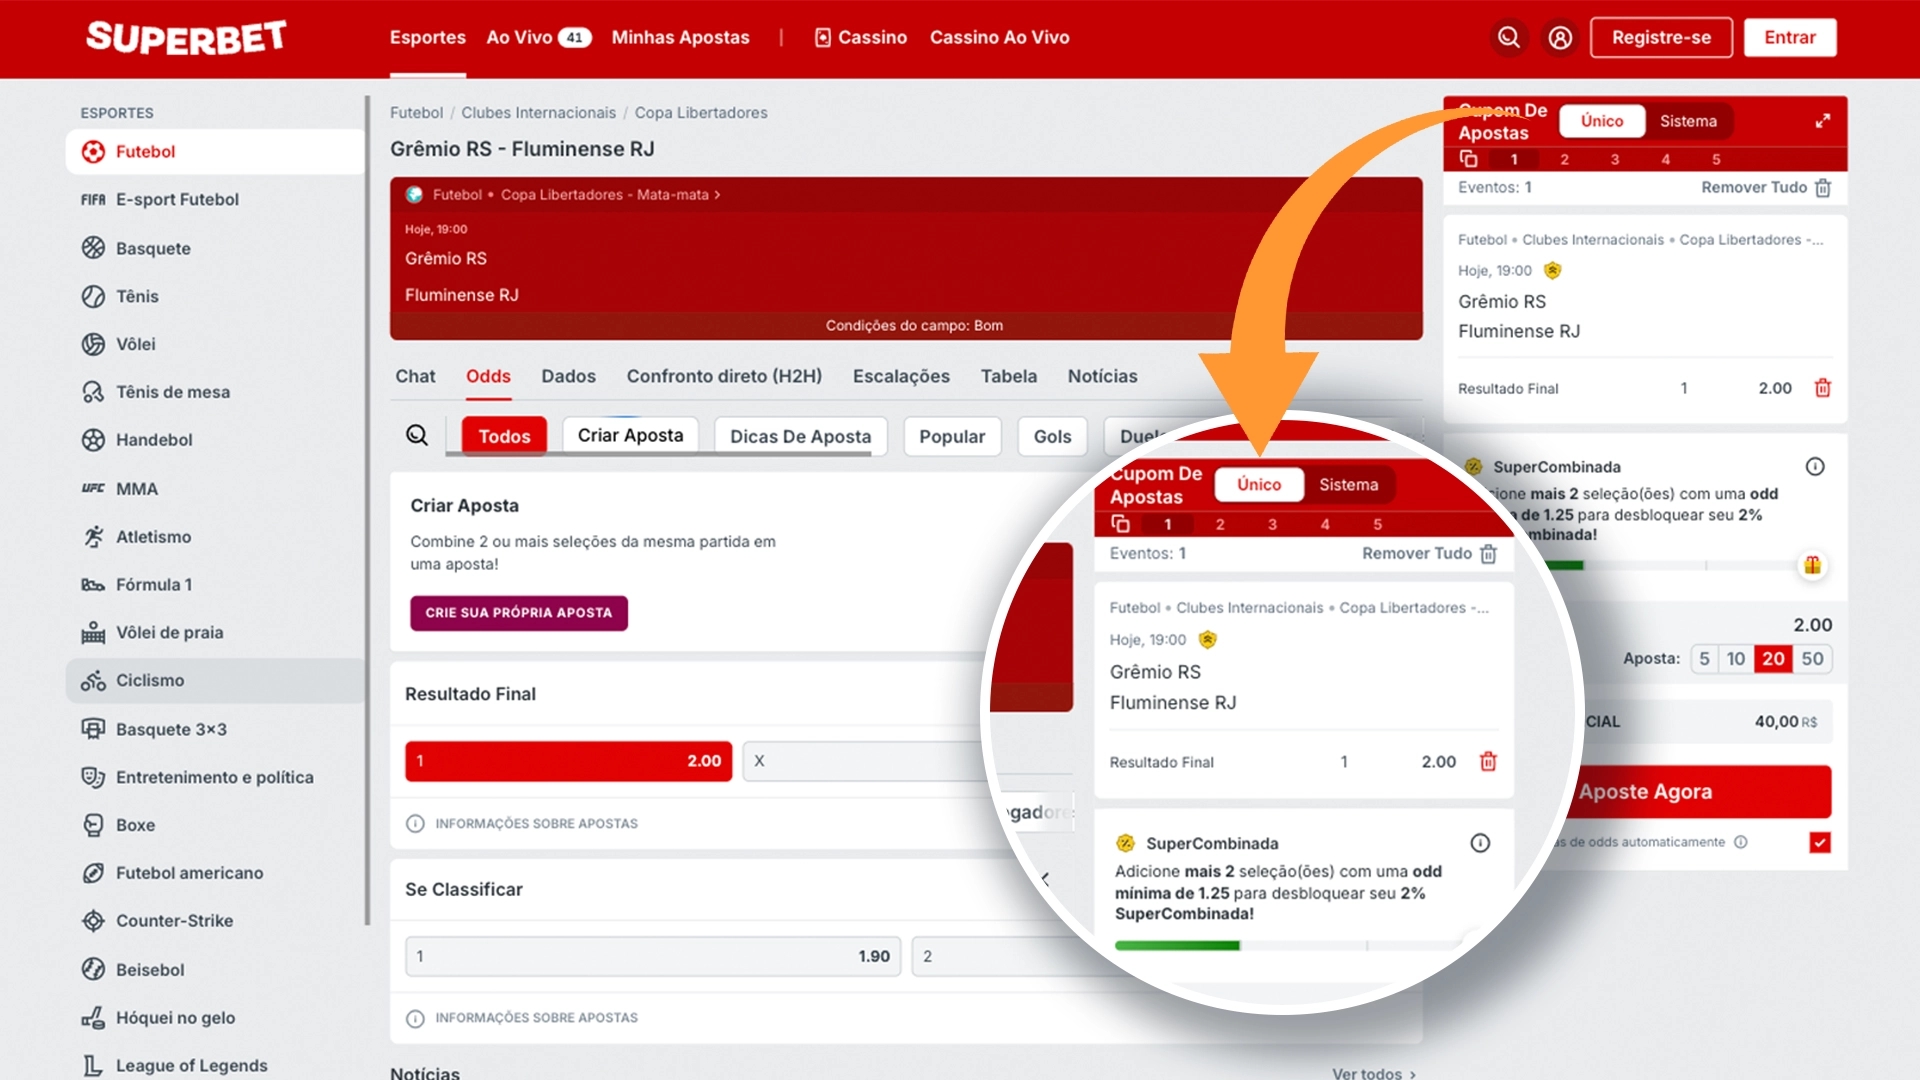Open Minhas Apostas menu
The height and width of the screenshot is (1080, 1920).
[x=680, y=38]
